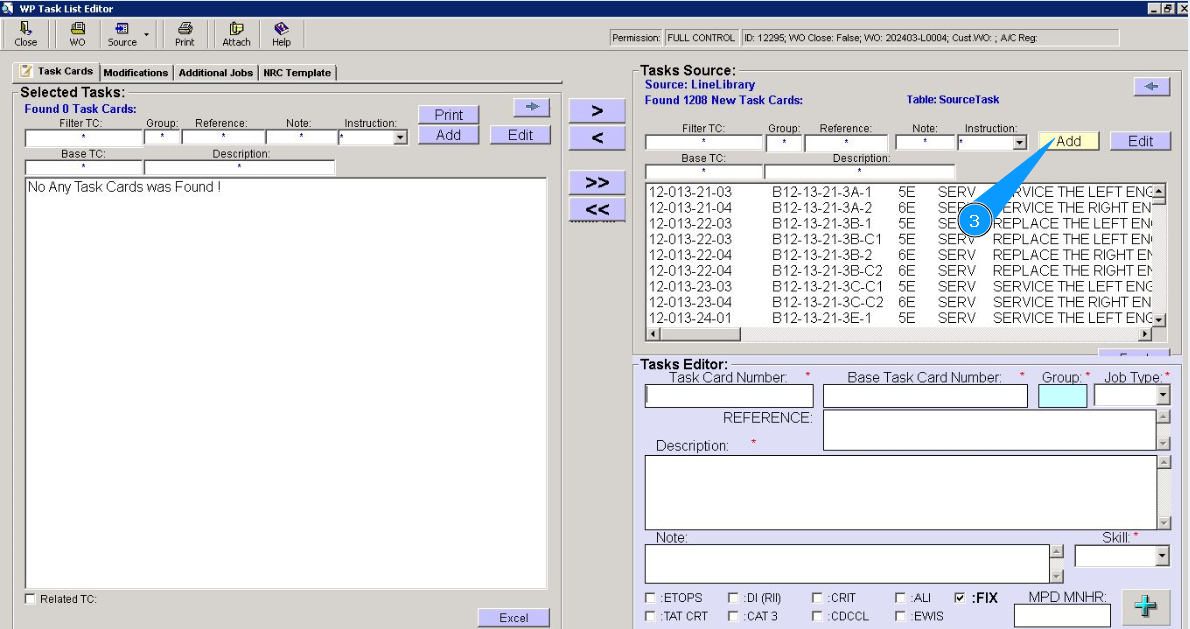Open the WO toolbar icon
This screenshot has height=629, width=1190.
click(77, 34)
